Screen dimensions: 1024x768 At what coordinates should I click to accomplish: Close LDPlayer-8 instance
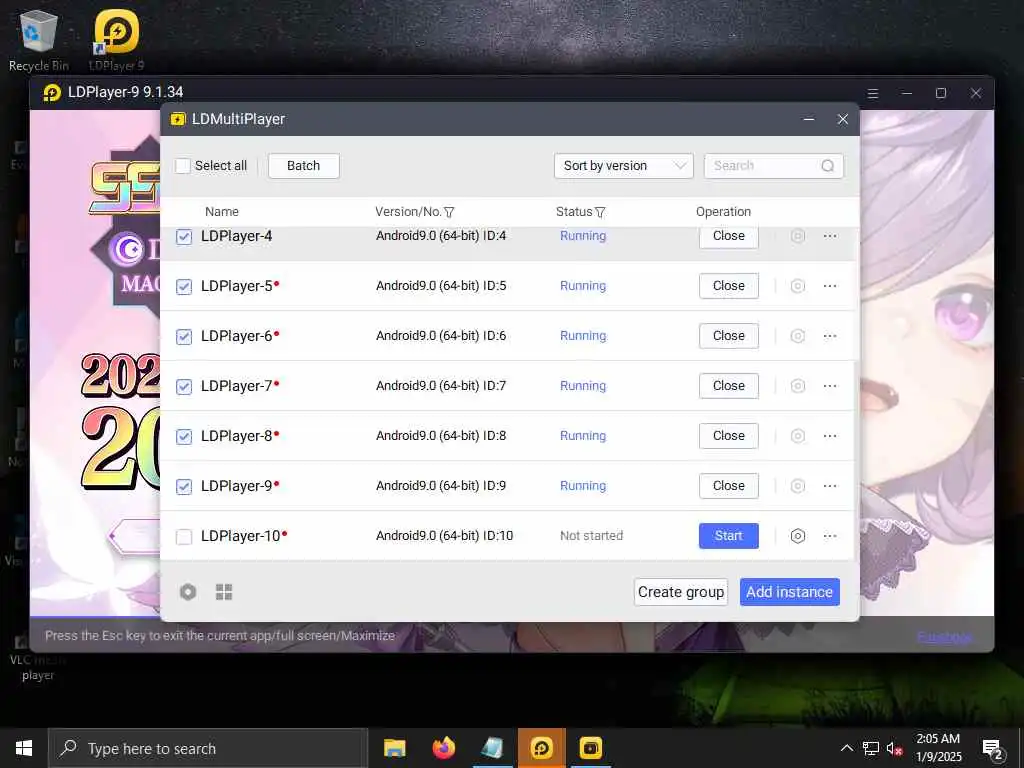pyautogui.click(x=729, y=436)
